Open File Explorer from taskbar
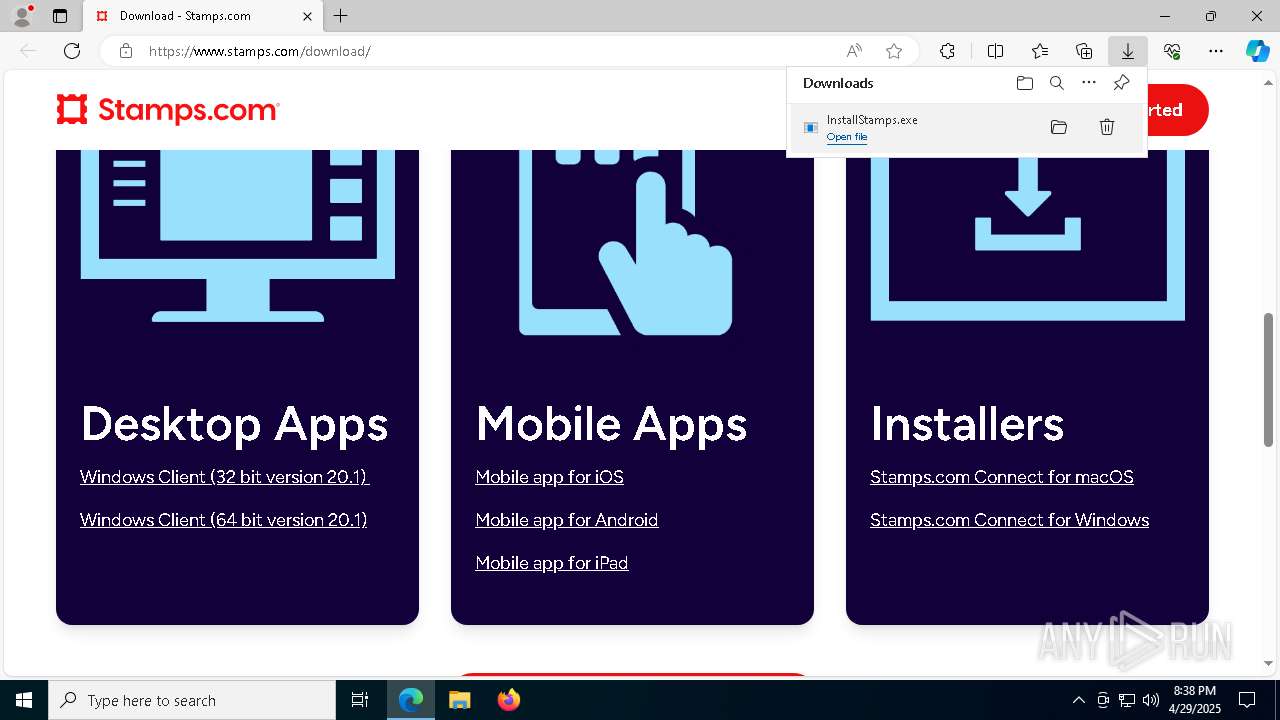This screenshot has height=720, width=1280. pos(459,700)
